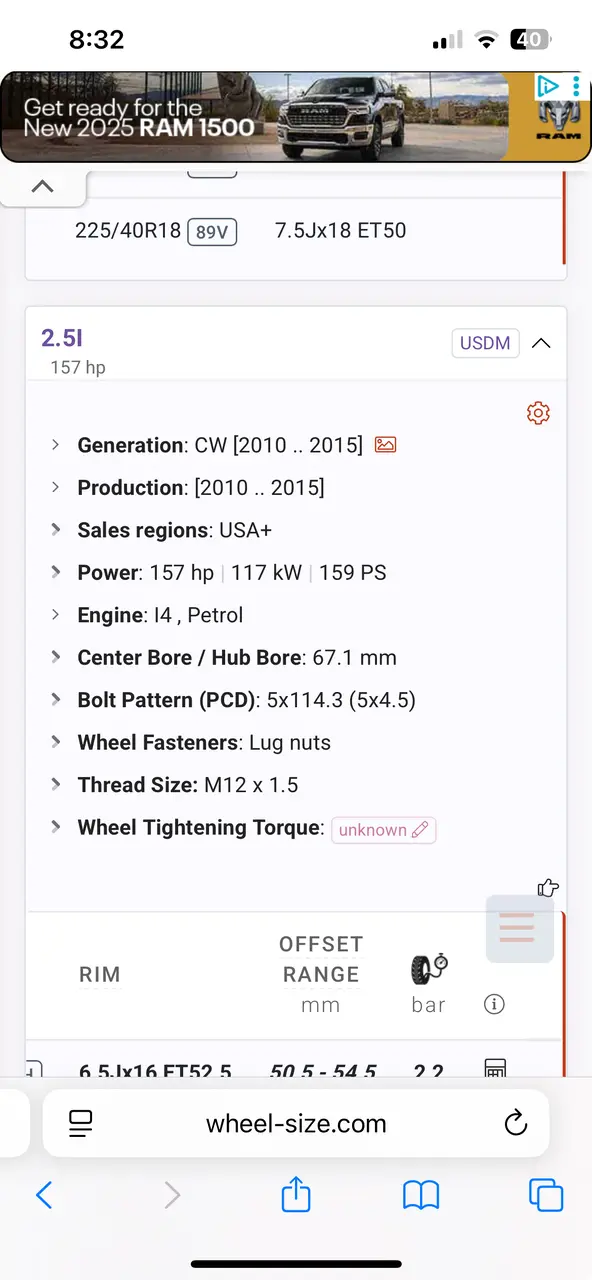
Task: Open reader/page options icon in address bar
Action: pyautogui.click(x=81, y=1123)
